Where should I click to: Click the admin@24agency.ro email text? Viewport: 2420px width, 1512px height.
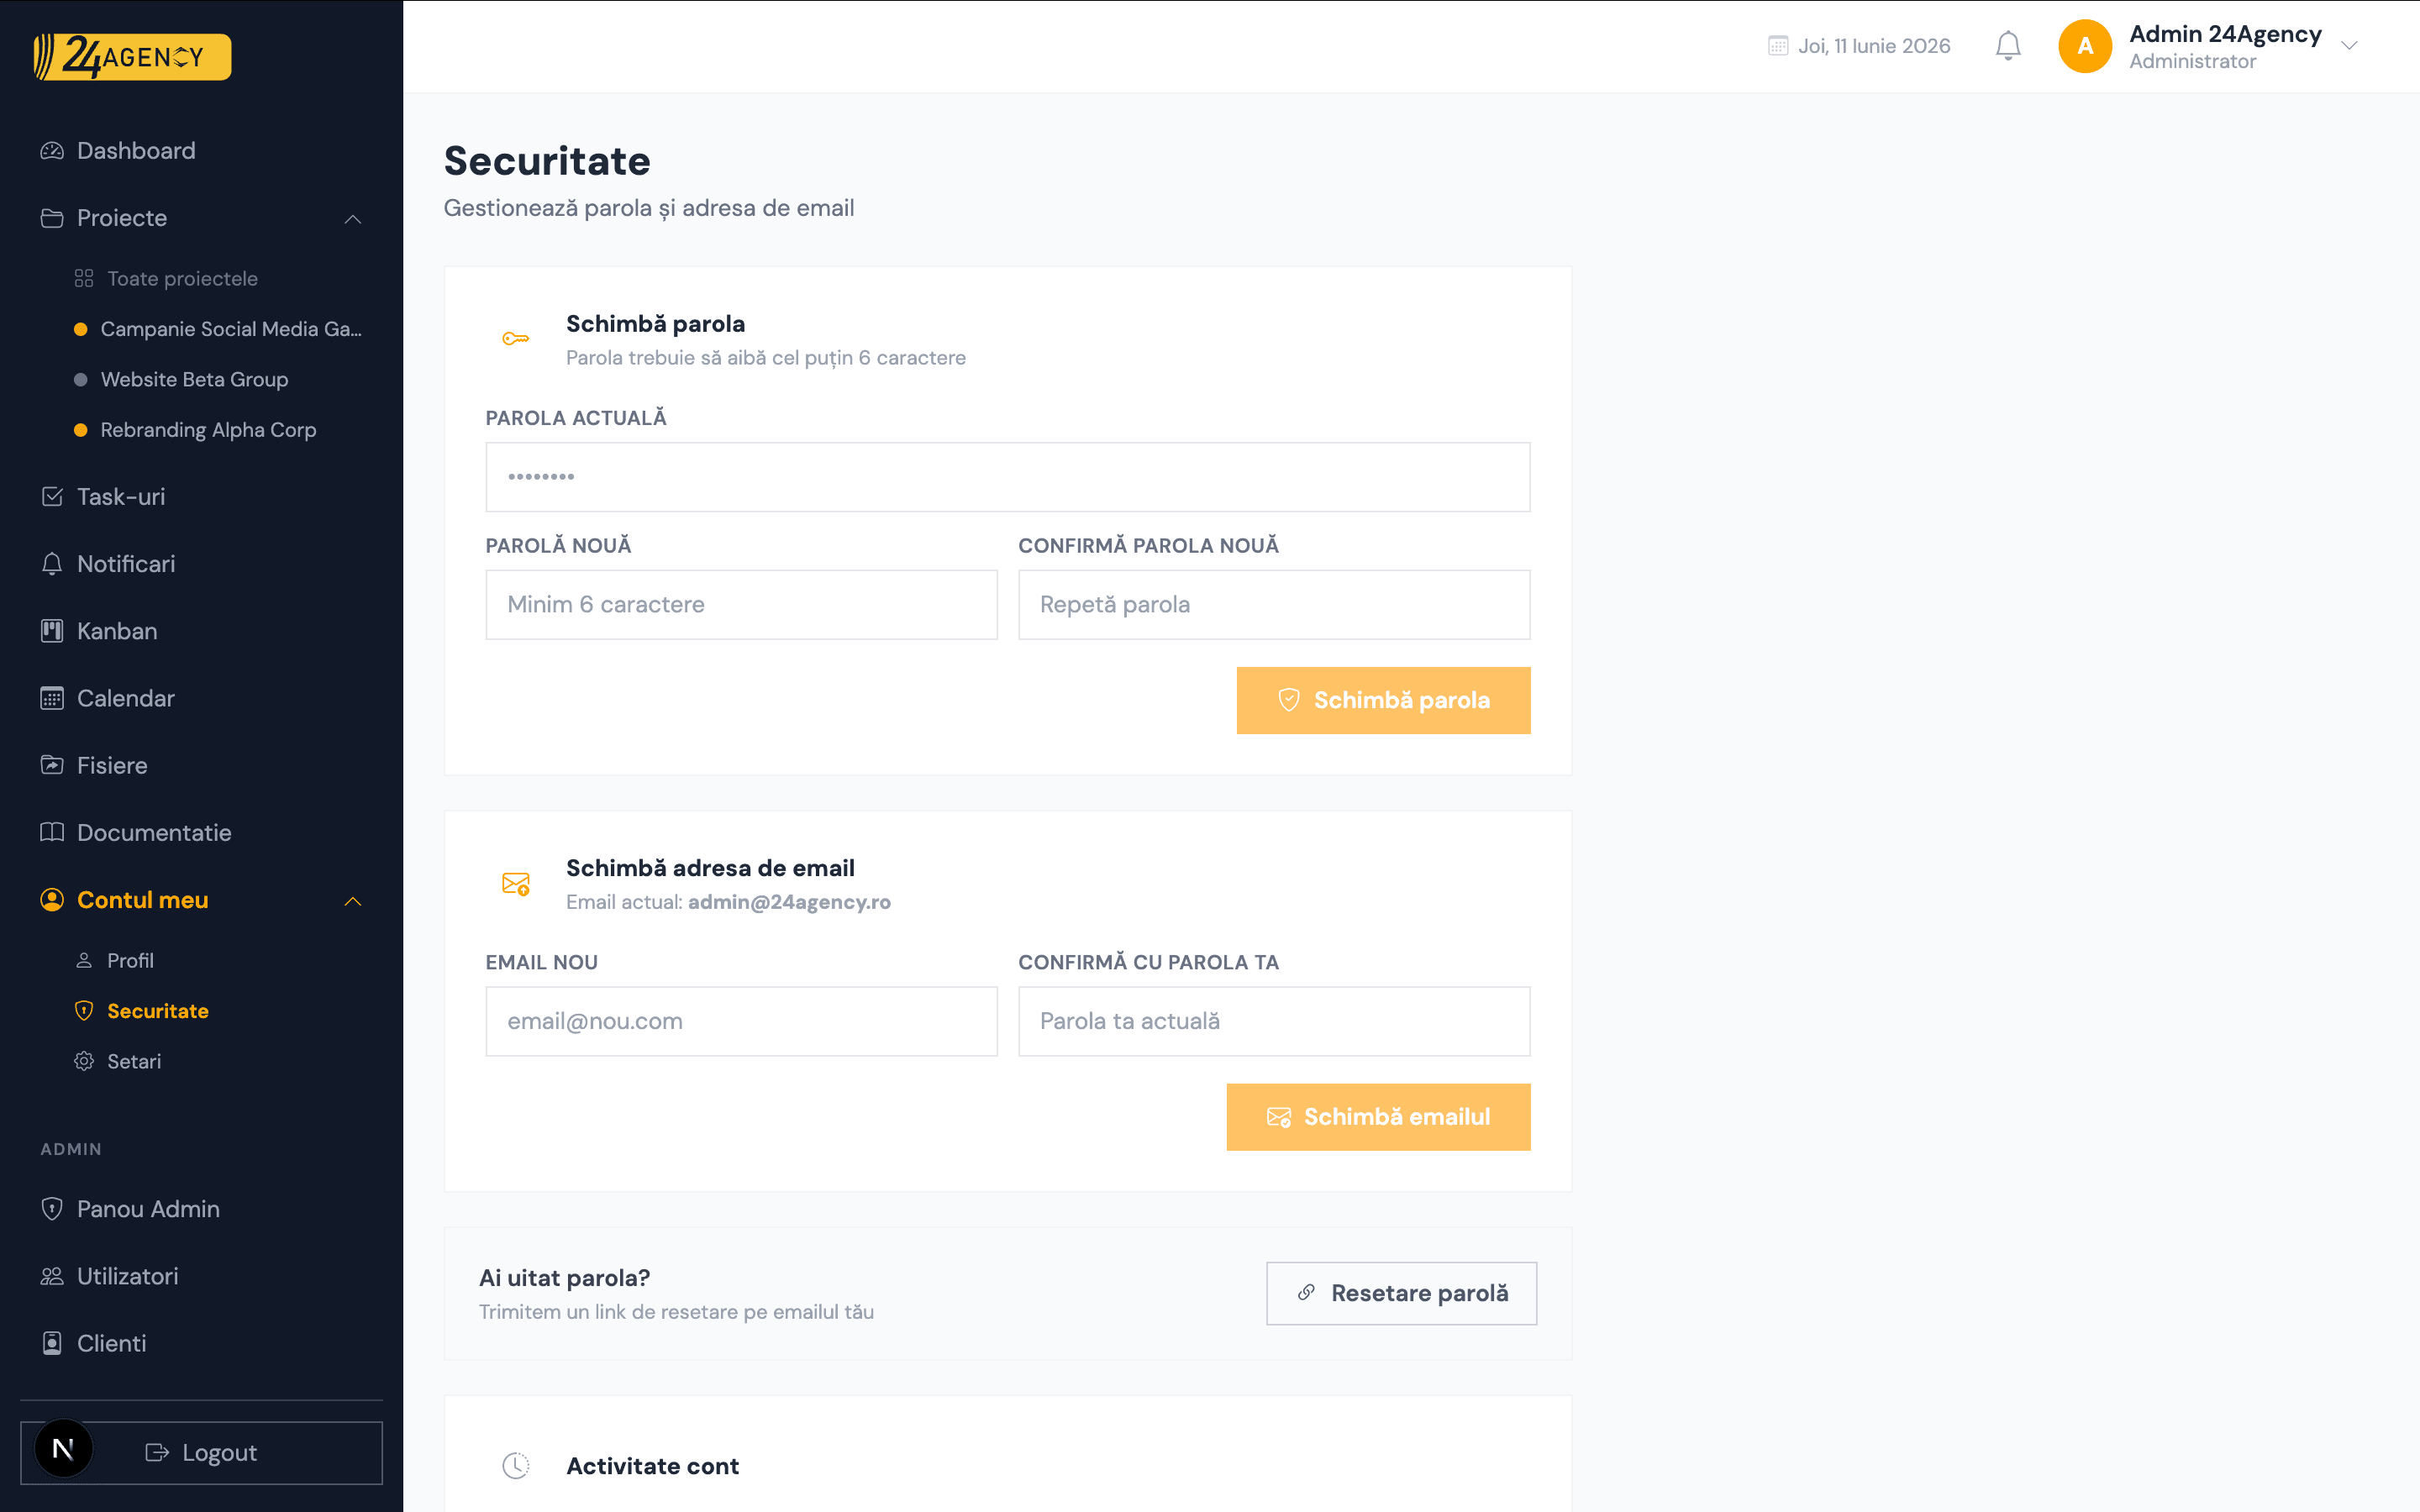(789, 902)
